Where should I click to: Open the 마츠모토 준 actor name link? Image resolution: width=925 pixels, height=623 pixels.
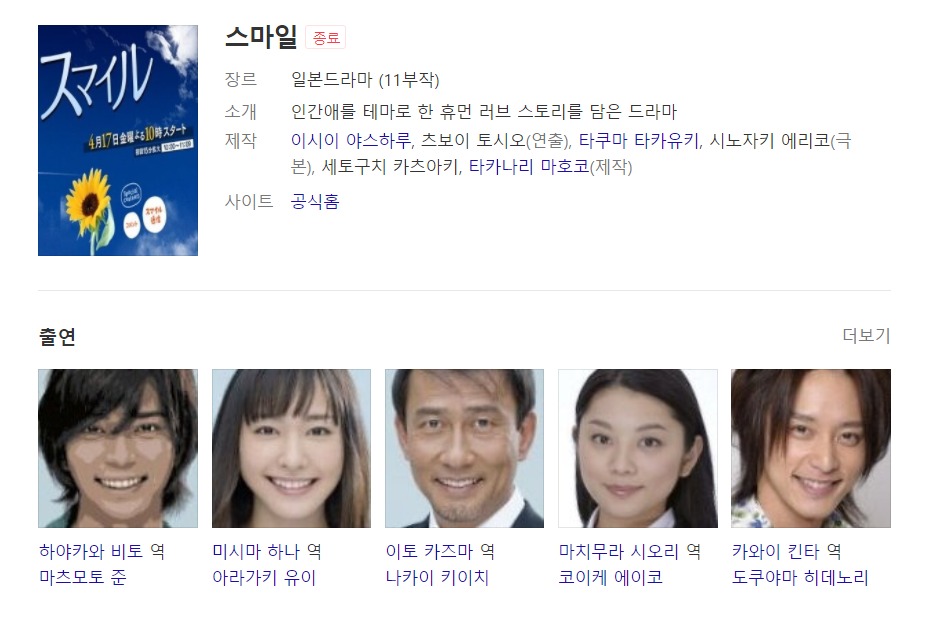83,577
